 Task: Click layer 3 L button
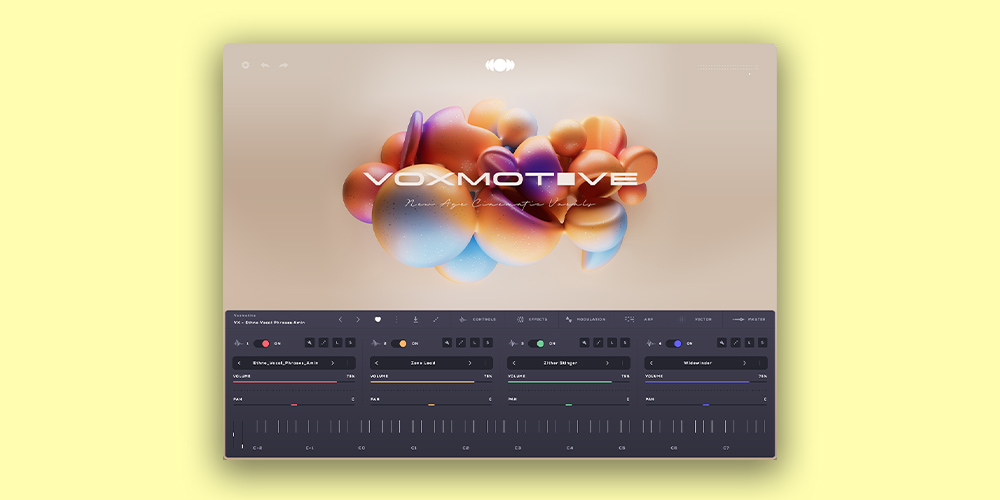tap(612, 342)
